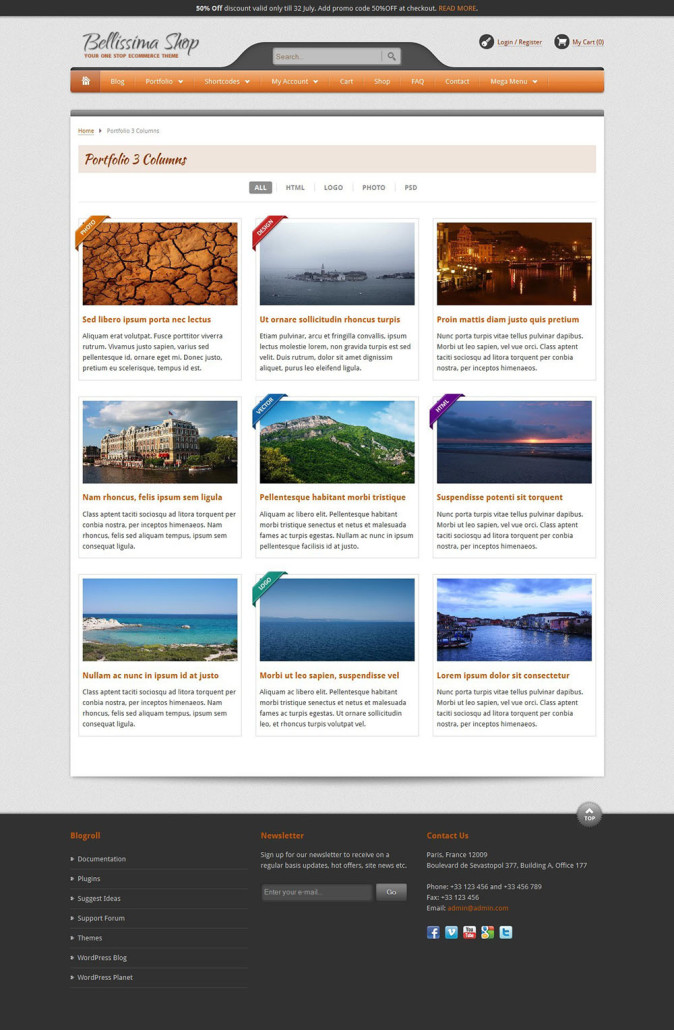Image resolution: width=674 pixels, height=1030 pixels.
Task: Open the harbor town at dusk thumbnail
Action: point(514,619)
